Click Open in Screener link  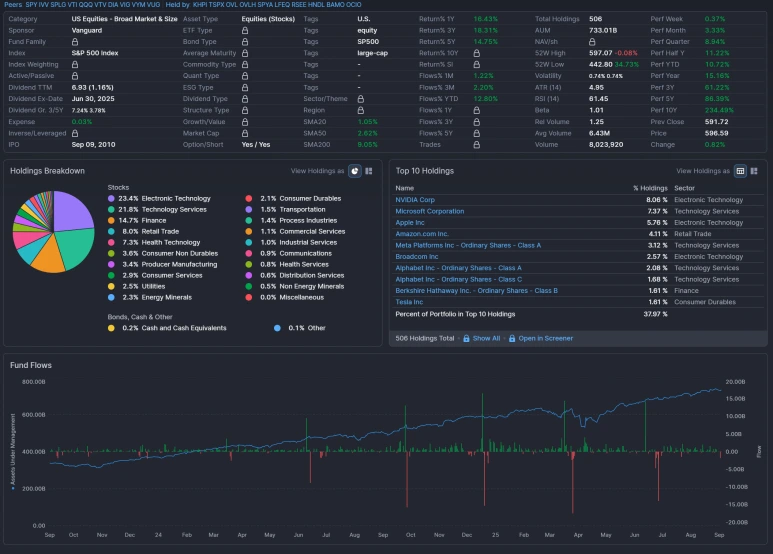coord(545,339)
